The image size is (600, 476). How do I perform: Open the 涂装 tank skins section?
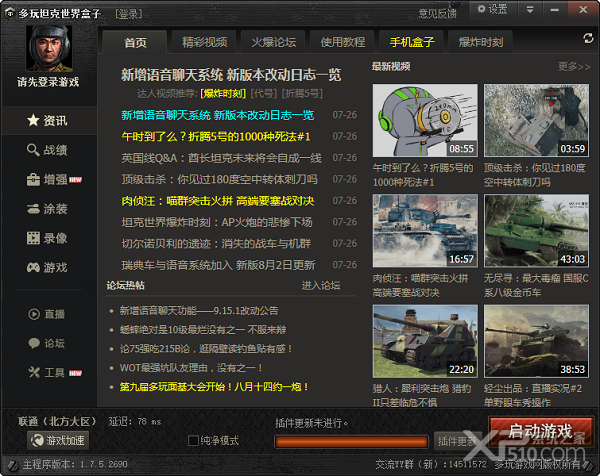(48, 209)
